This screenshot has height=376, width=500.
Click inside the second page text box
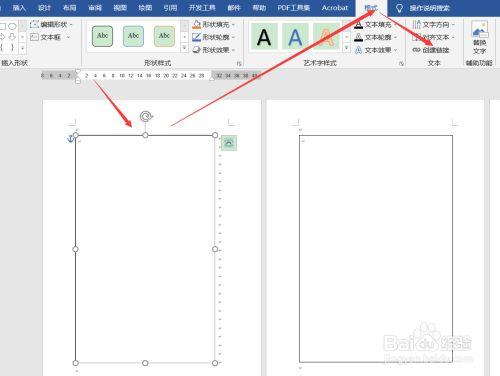[376, 249]
